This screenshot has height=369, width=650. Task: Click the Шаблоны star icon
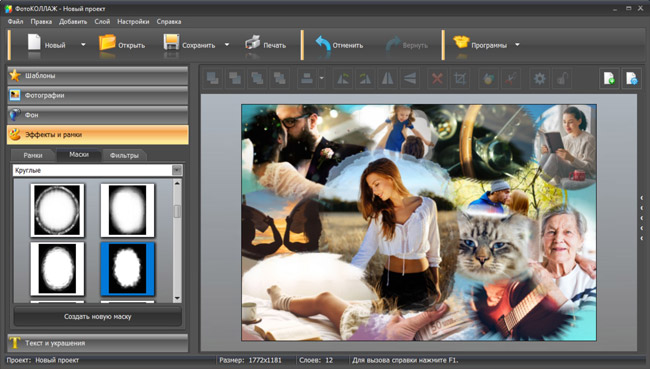click(x=15, y=75)
